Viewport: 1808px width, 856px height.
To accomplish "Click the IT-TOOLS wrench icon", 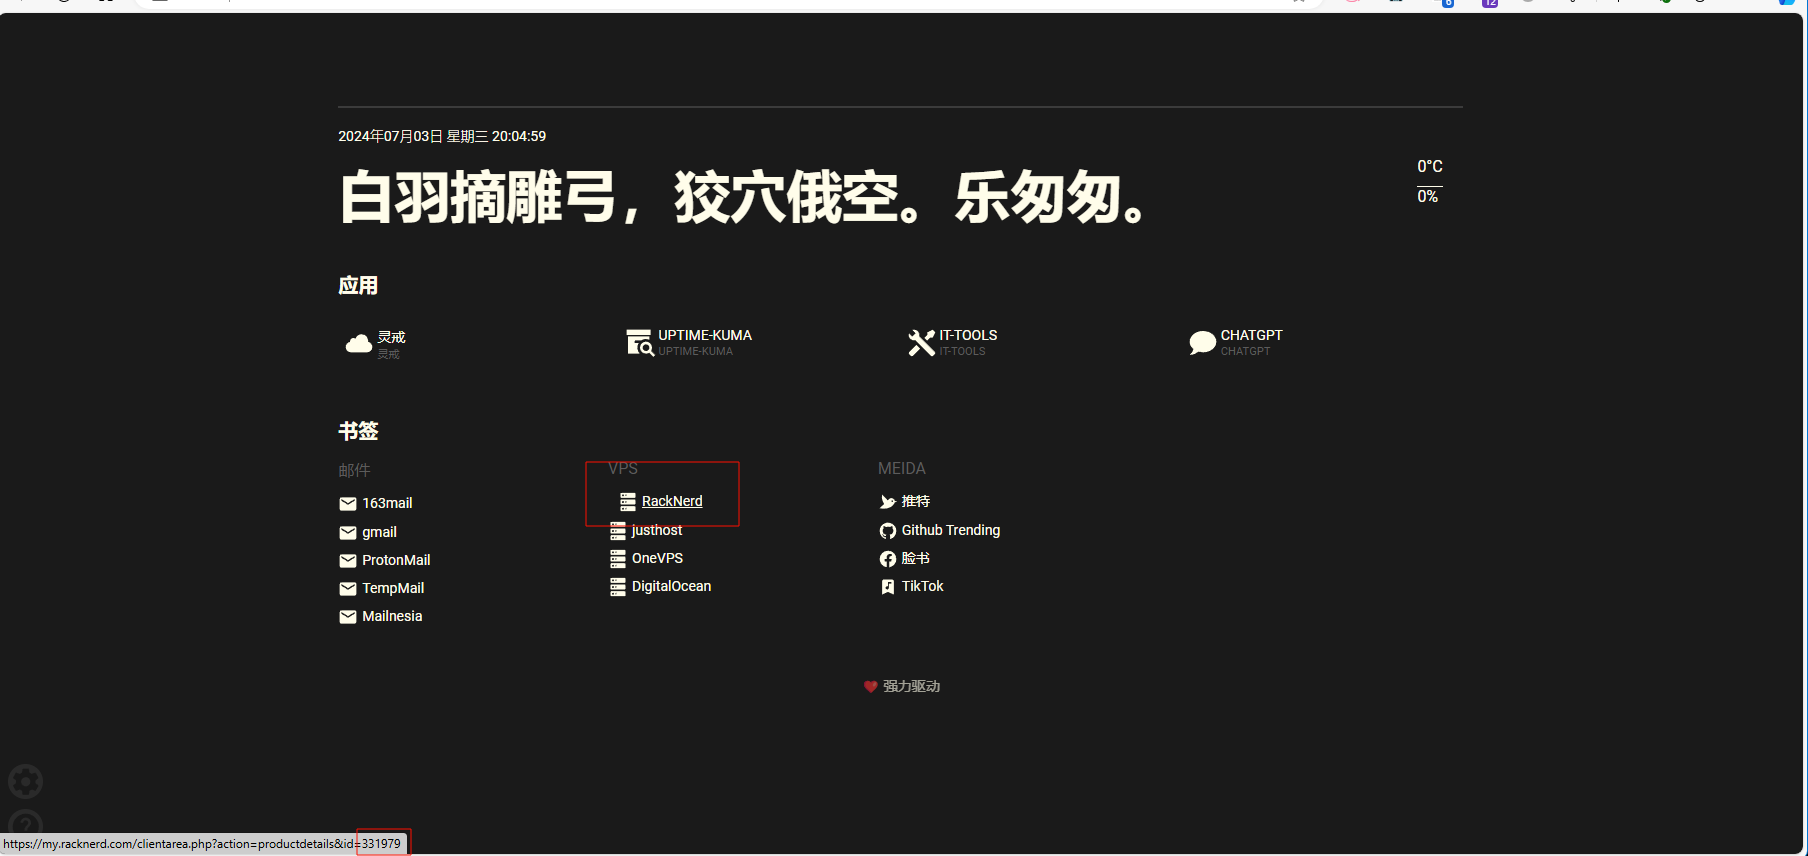I will click(x=921, y=343).
